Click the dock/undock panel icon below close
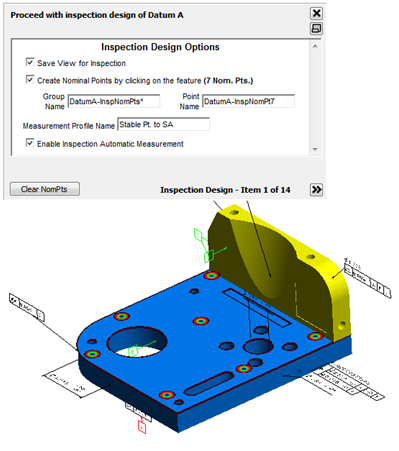Viewport: 399px width, 451px height. click(316, 29)
